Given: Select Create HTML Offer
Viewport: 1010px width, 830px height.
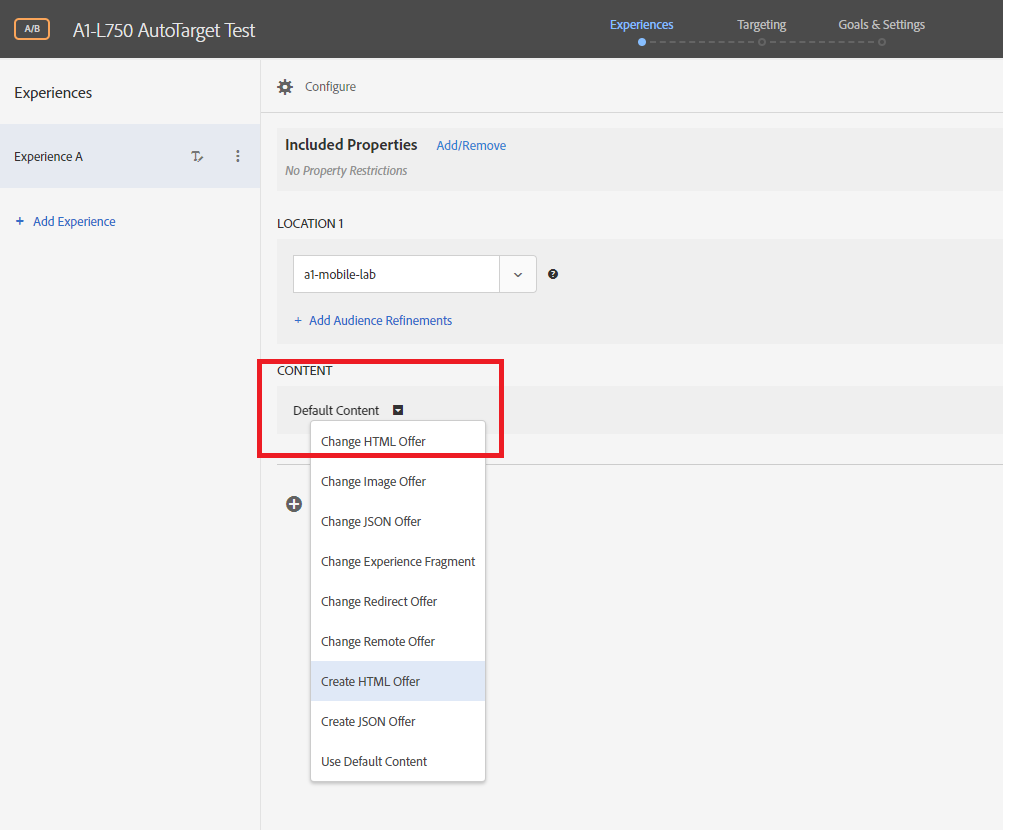Looking at the screenshot, I should click(x=398, y=681).
